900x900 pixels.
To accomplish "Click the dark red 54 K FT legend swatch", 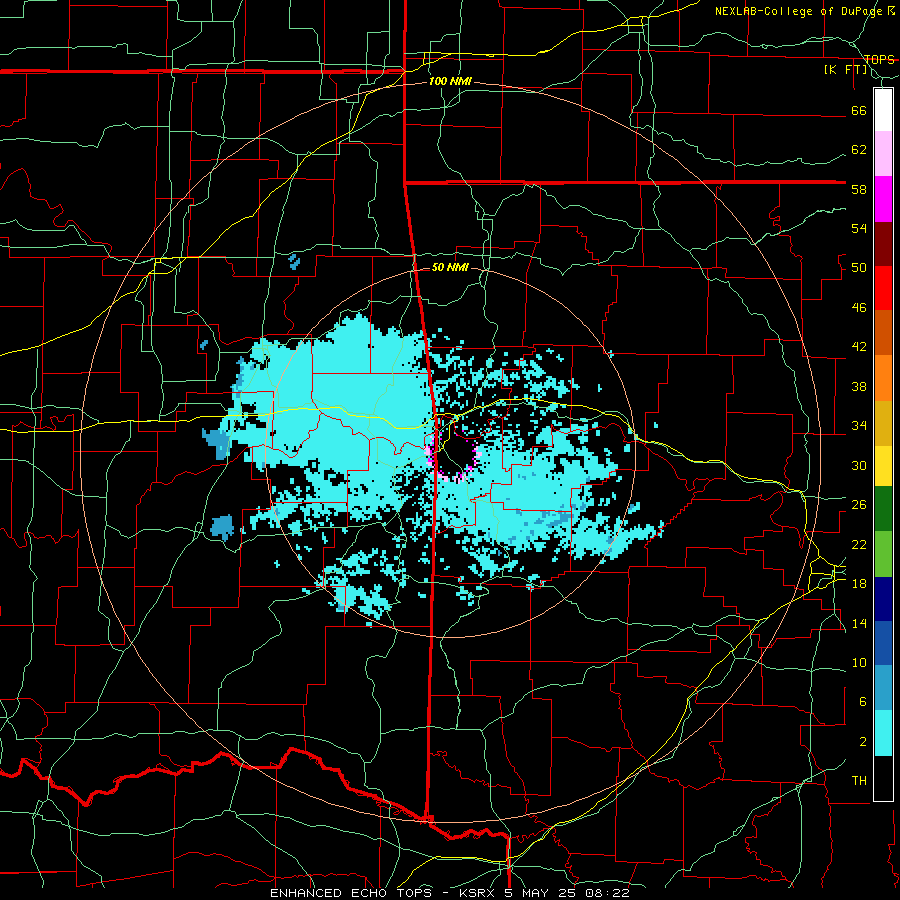I will (883, 243).
